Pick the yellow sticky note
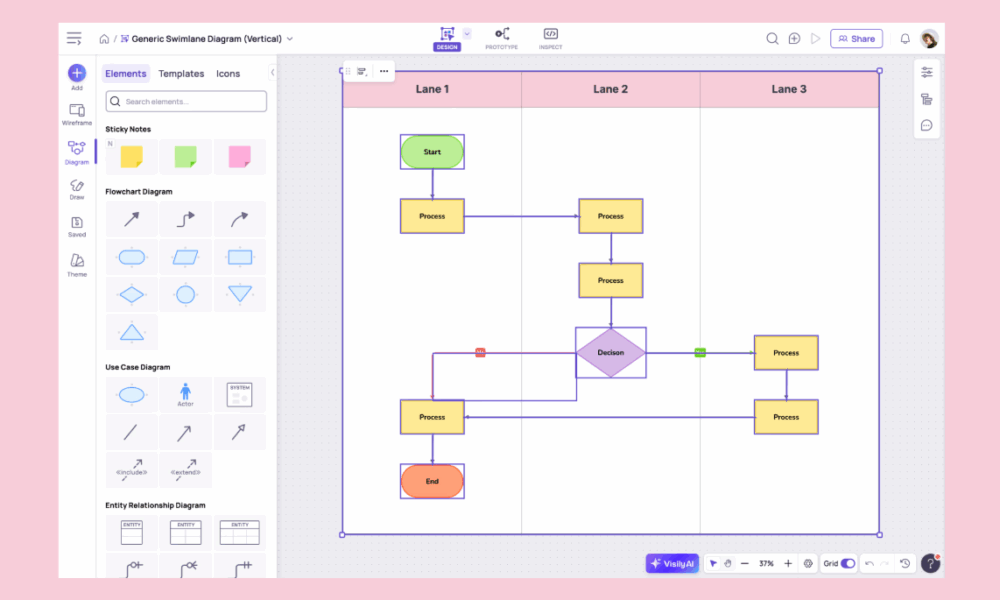Image resolution: width=1000 pixels, height=600 pixels. pyautogui.click(x=131, y=157)
